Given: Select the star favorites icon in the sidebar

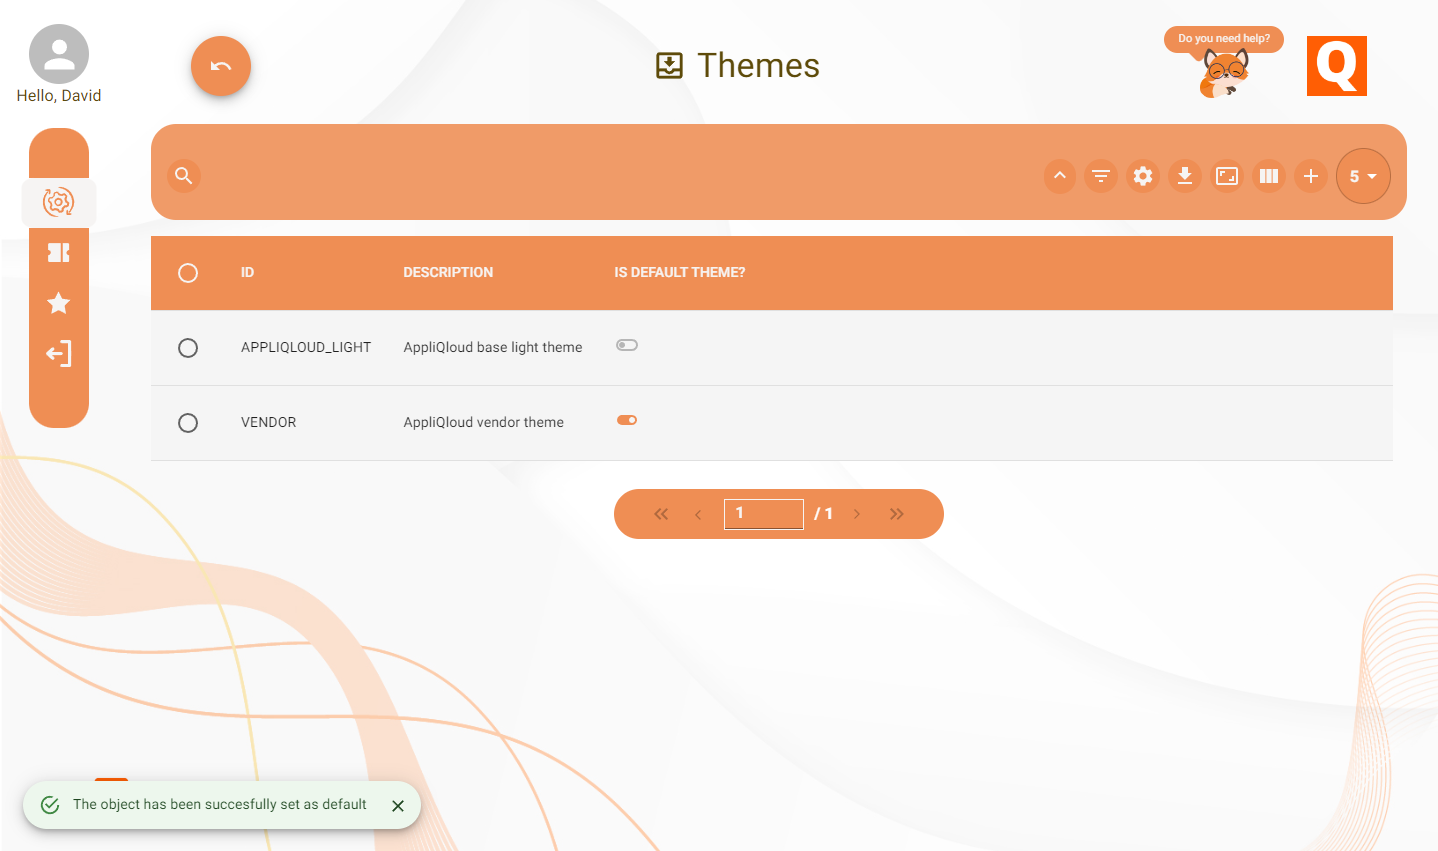Looking at the screenshot, I should [58, 303].
